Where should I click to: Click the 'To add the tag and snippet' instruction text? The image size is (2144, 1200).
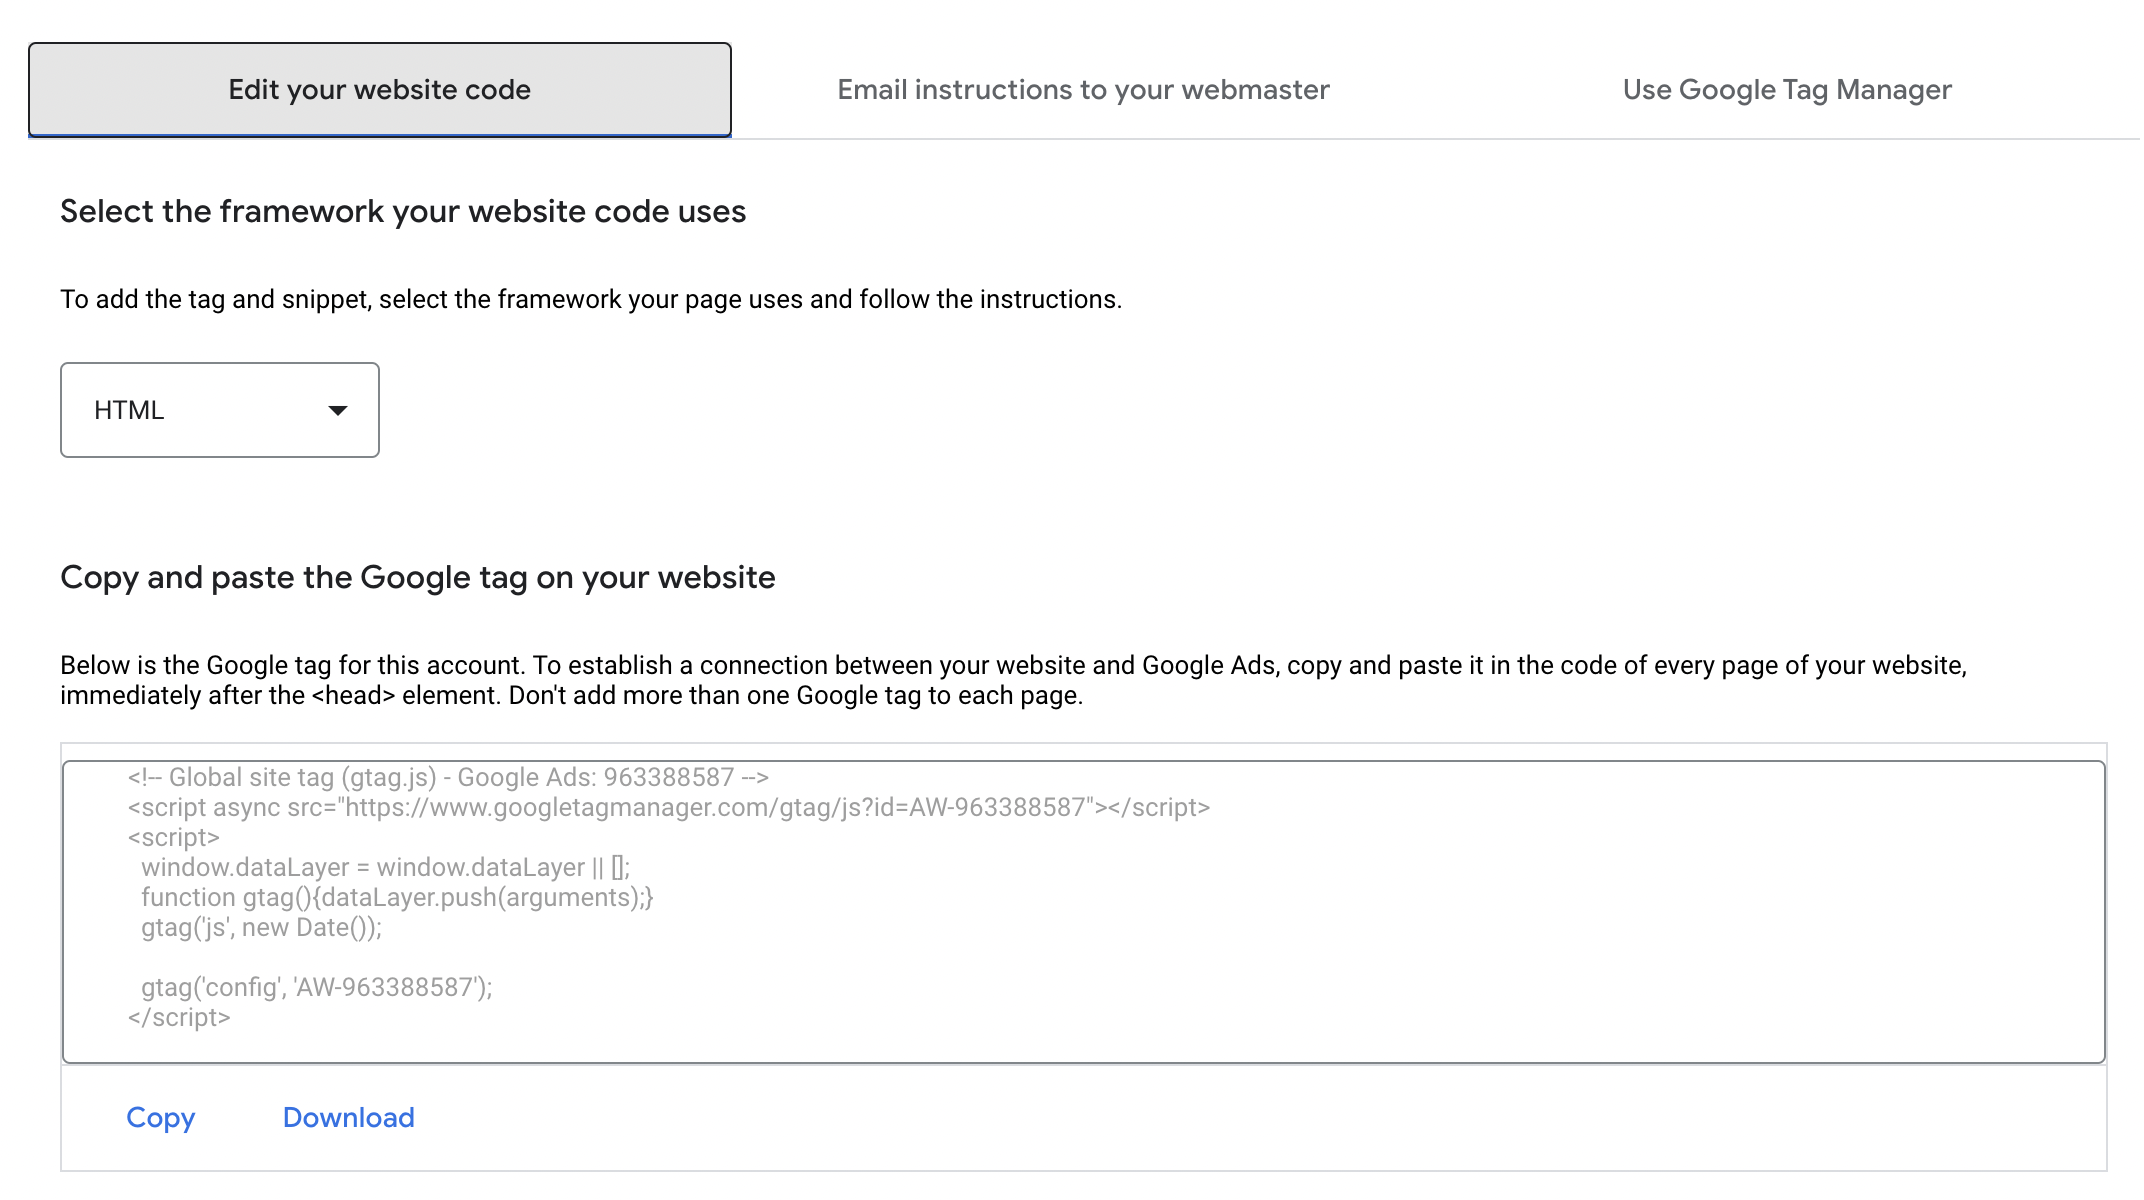click(x=591, y=299)
